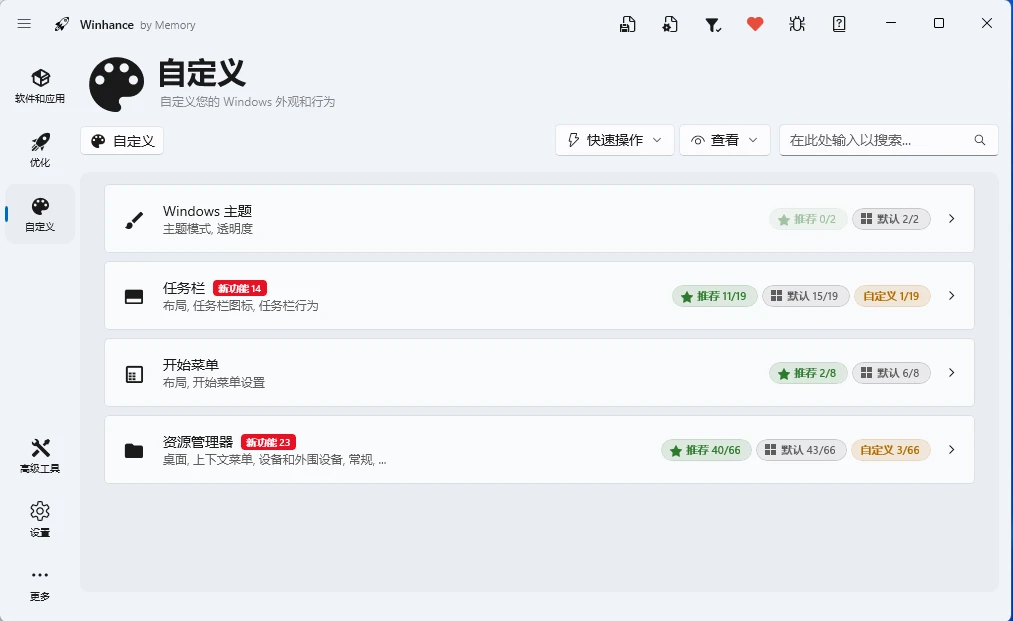The width and height of the screenshot is (1013, 621).
Task: Open the 优化 section in sidebar
Action: click(40, 150)
